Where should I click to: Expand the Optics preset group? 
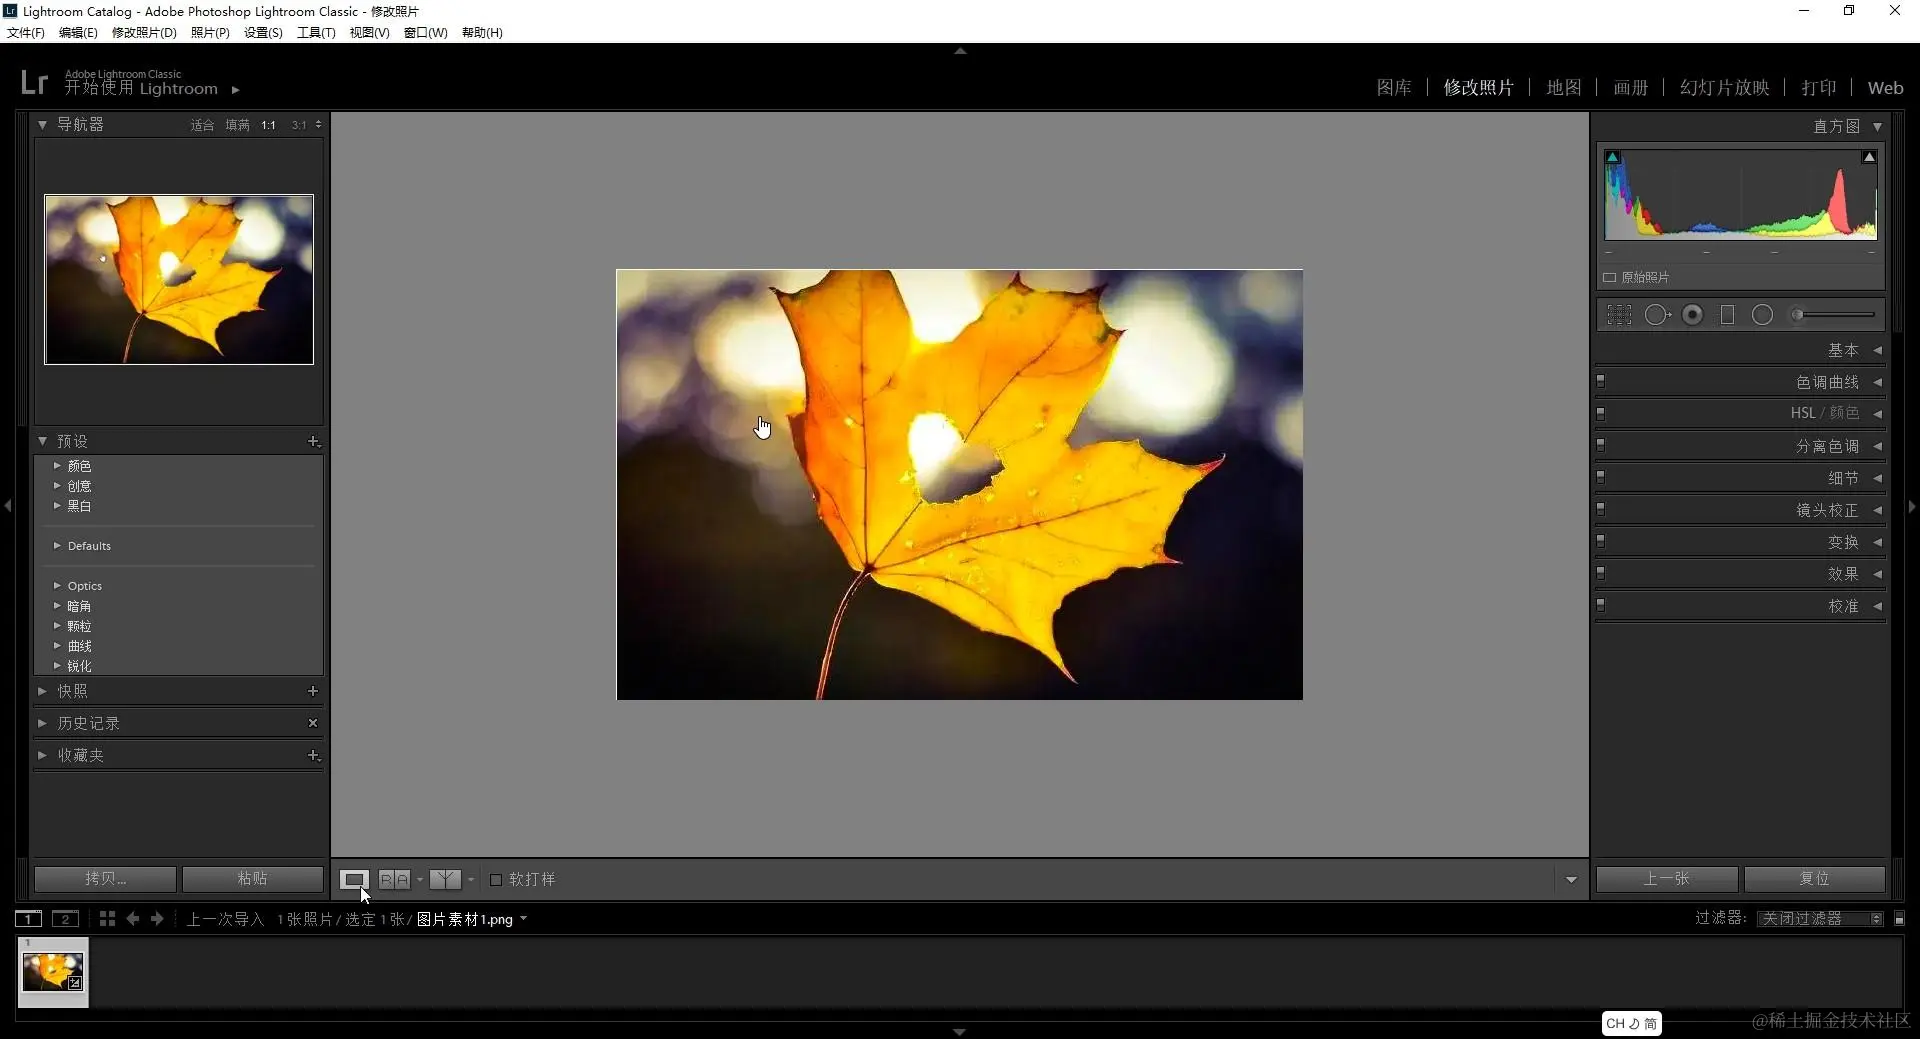tap(57, 586)
